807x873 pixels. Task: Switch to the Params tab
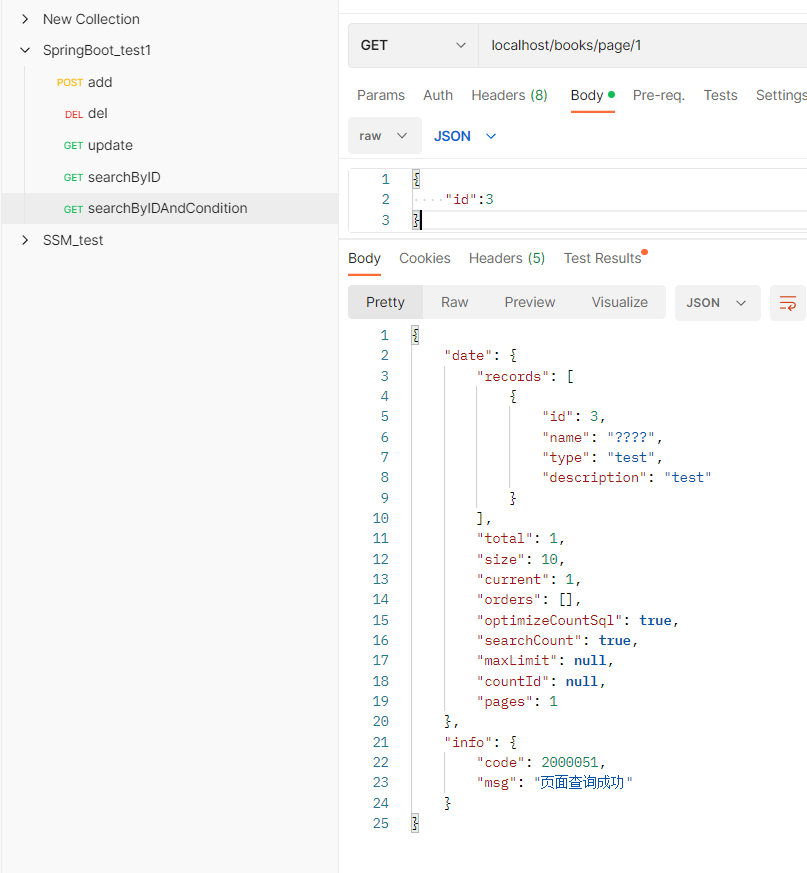pyautogui.click(x=381, y=95)
